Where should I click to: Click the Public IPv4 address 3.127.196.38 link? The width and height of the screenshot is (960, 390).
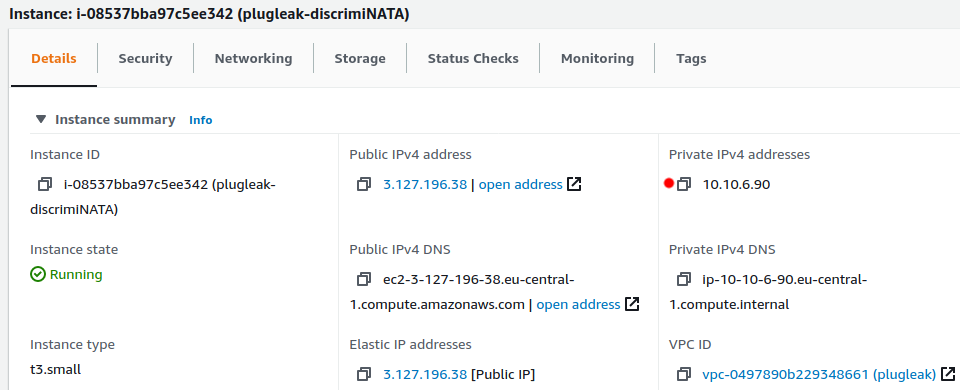click(425, 184)
